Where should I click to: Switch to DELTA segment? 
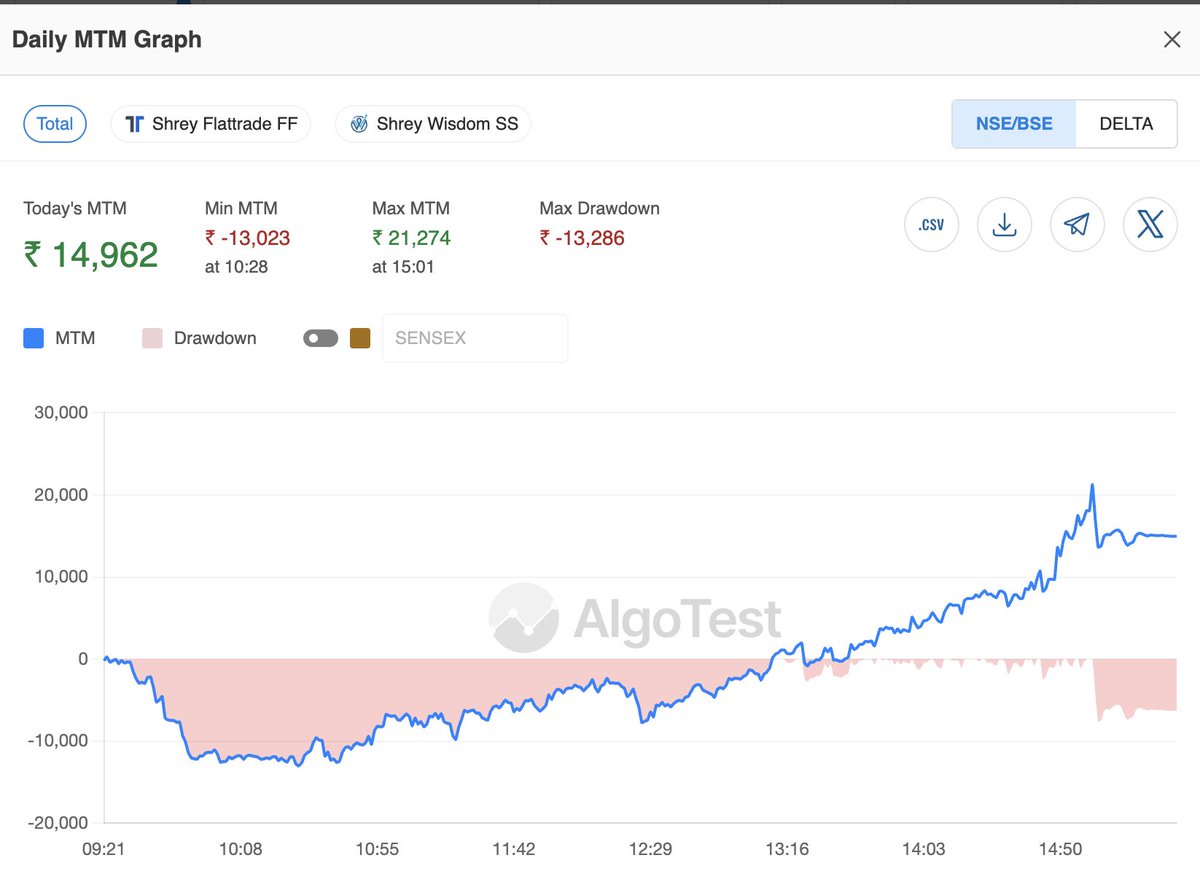point(1126,124)
